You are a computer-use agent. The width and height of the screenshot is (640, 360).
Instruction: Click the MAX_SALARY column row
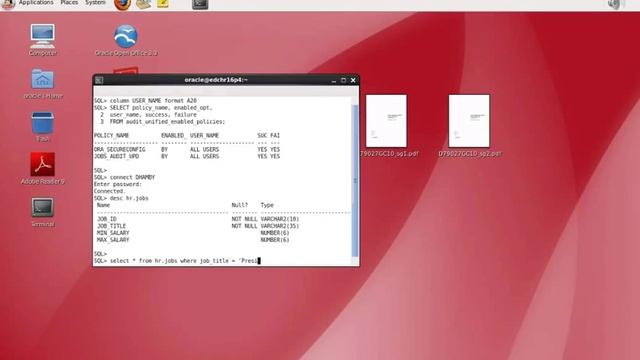(193, 240)
